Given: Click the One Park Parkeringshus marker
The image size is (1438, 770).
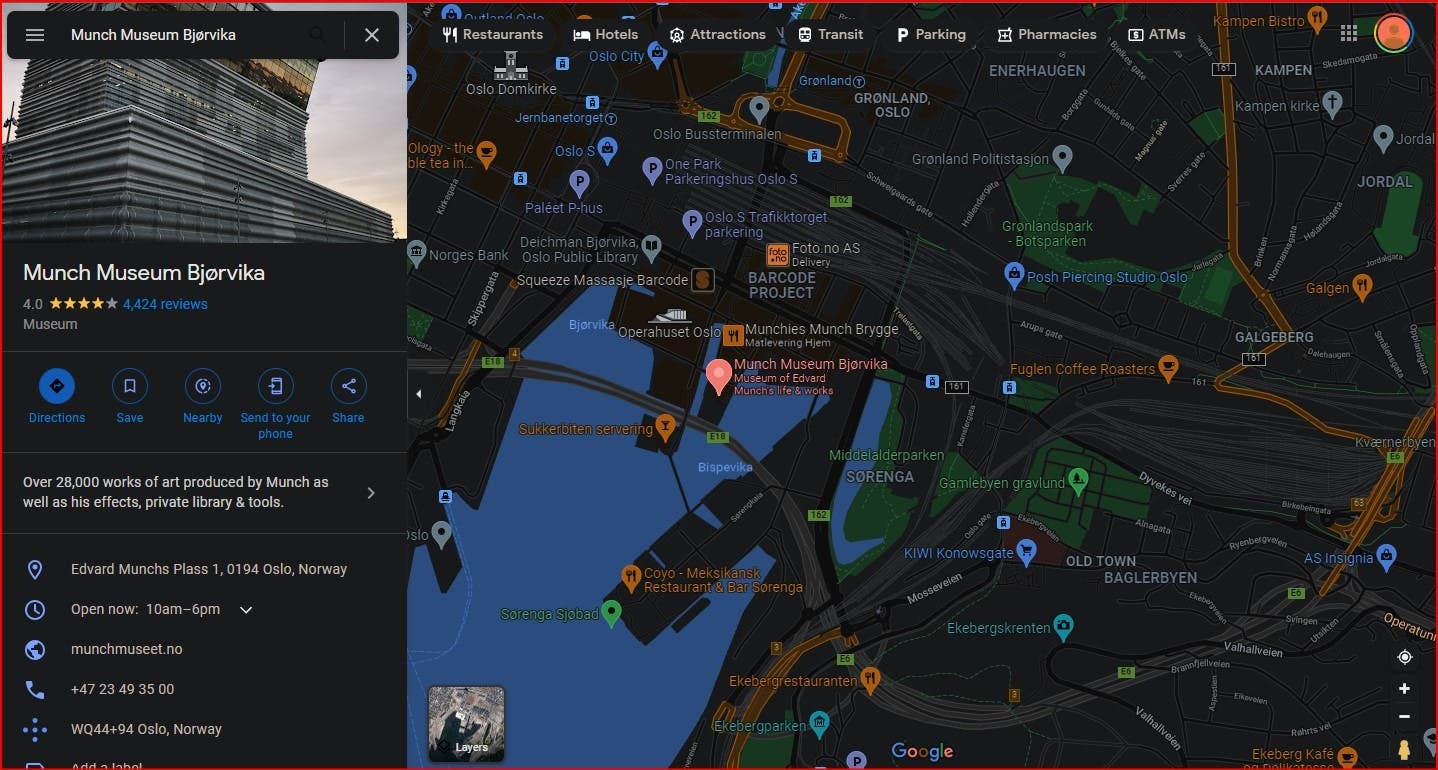Looking at the screenshot, I should click(652, 170).
